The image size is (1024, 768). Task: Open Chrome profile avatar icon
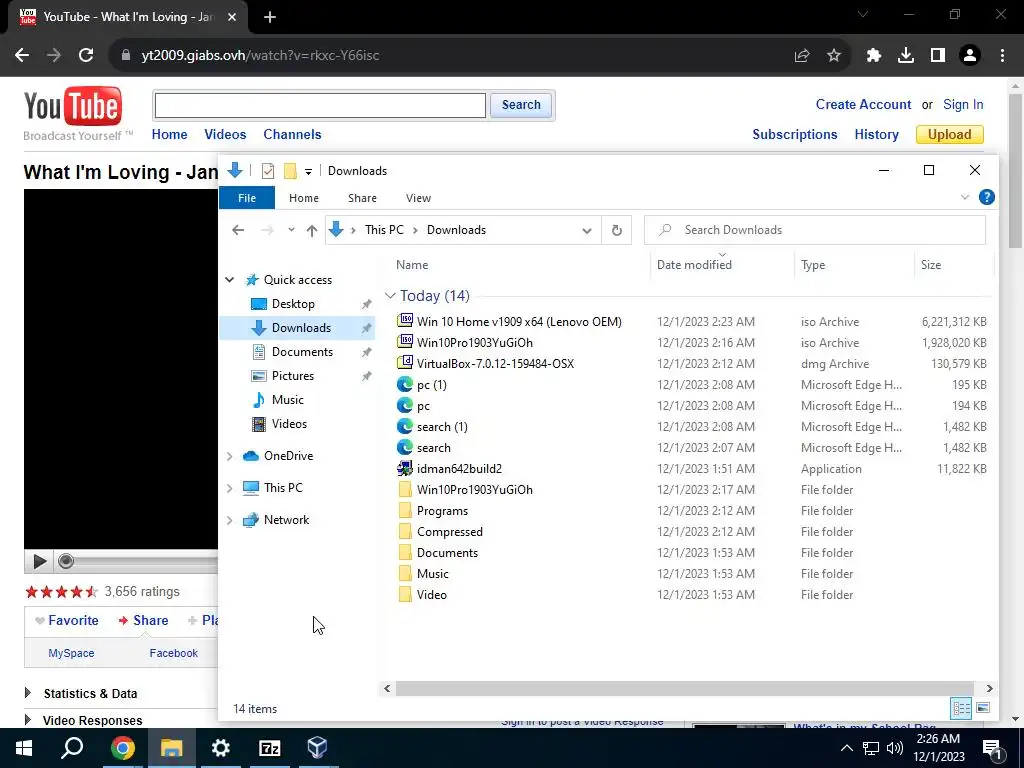[x=970, y=56]
